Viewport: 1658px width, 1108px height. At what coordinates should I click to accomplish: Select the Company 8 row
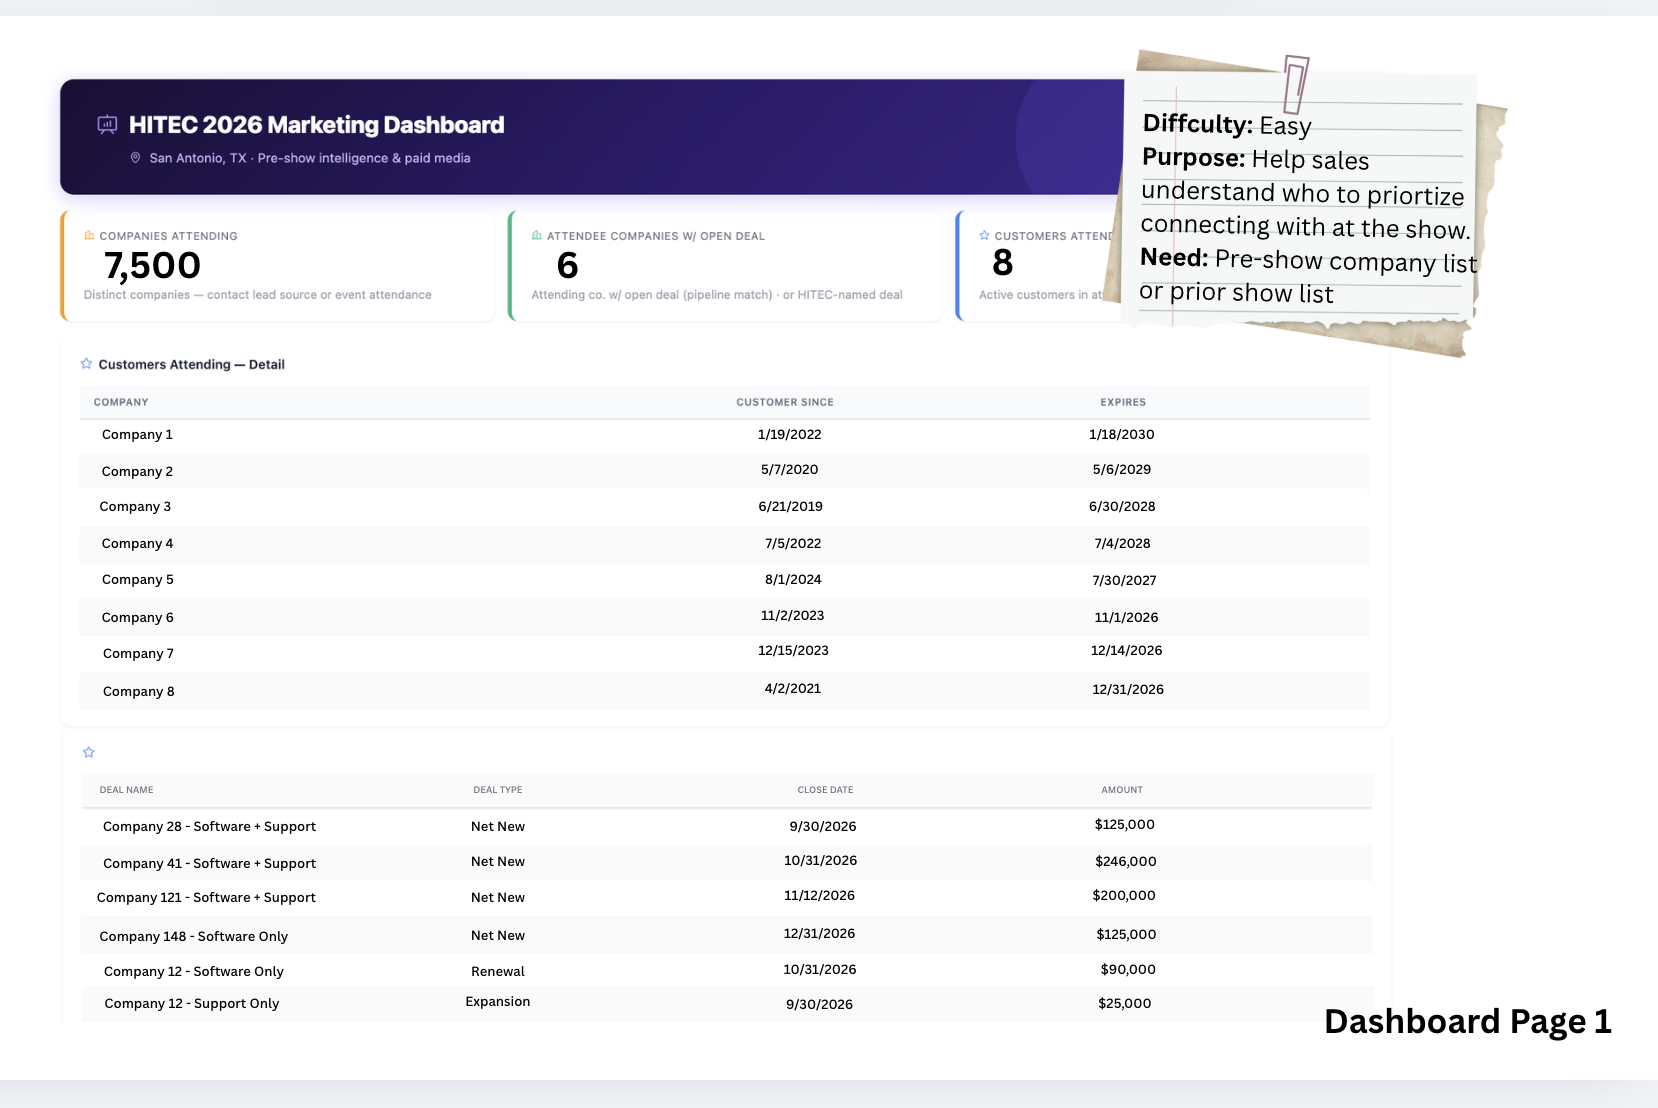tap(725, 690)
